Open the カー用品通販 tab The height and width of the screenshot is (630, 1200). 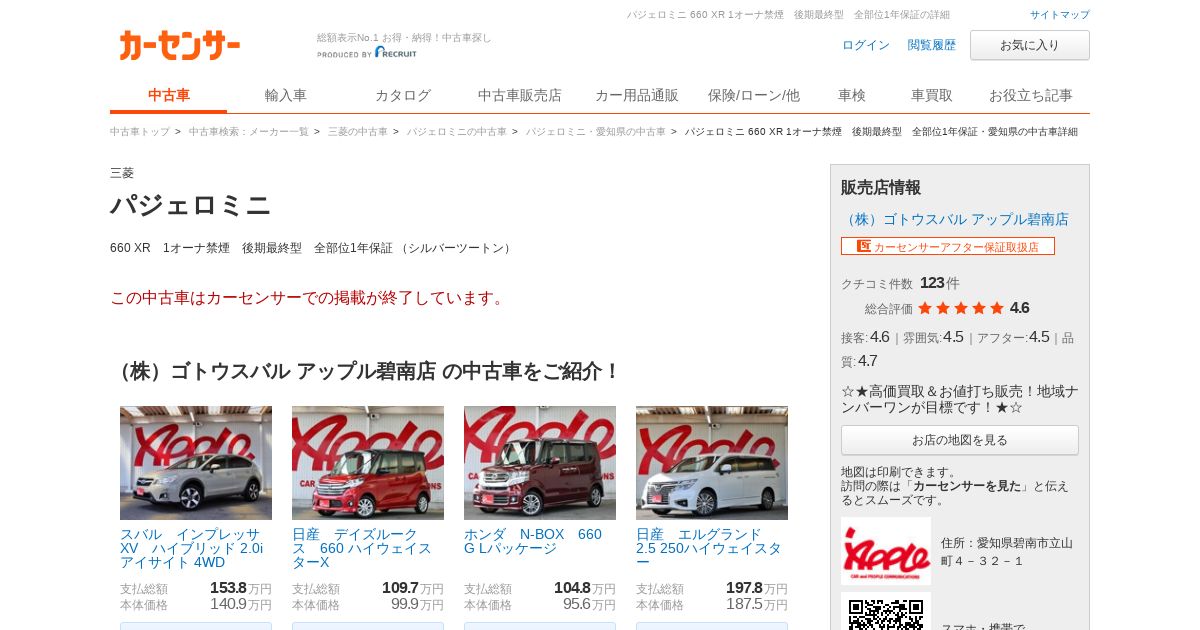point(637,96)
